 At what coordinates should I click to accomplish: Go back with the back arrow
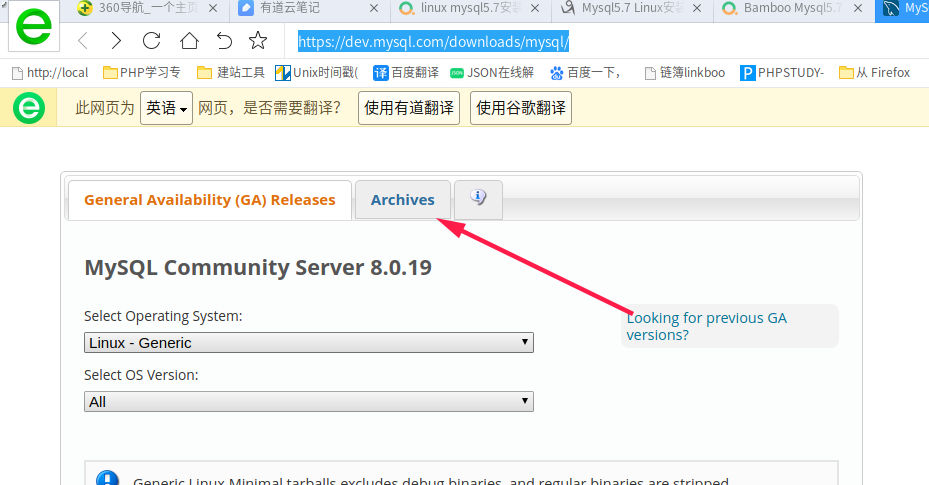[83, 41]
